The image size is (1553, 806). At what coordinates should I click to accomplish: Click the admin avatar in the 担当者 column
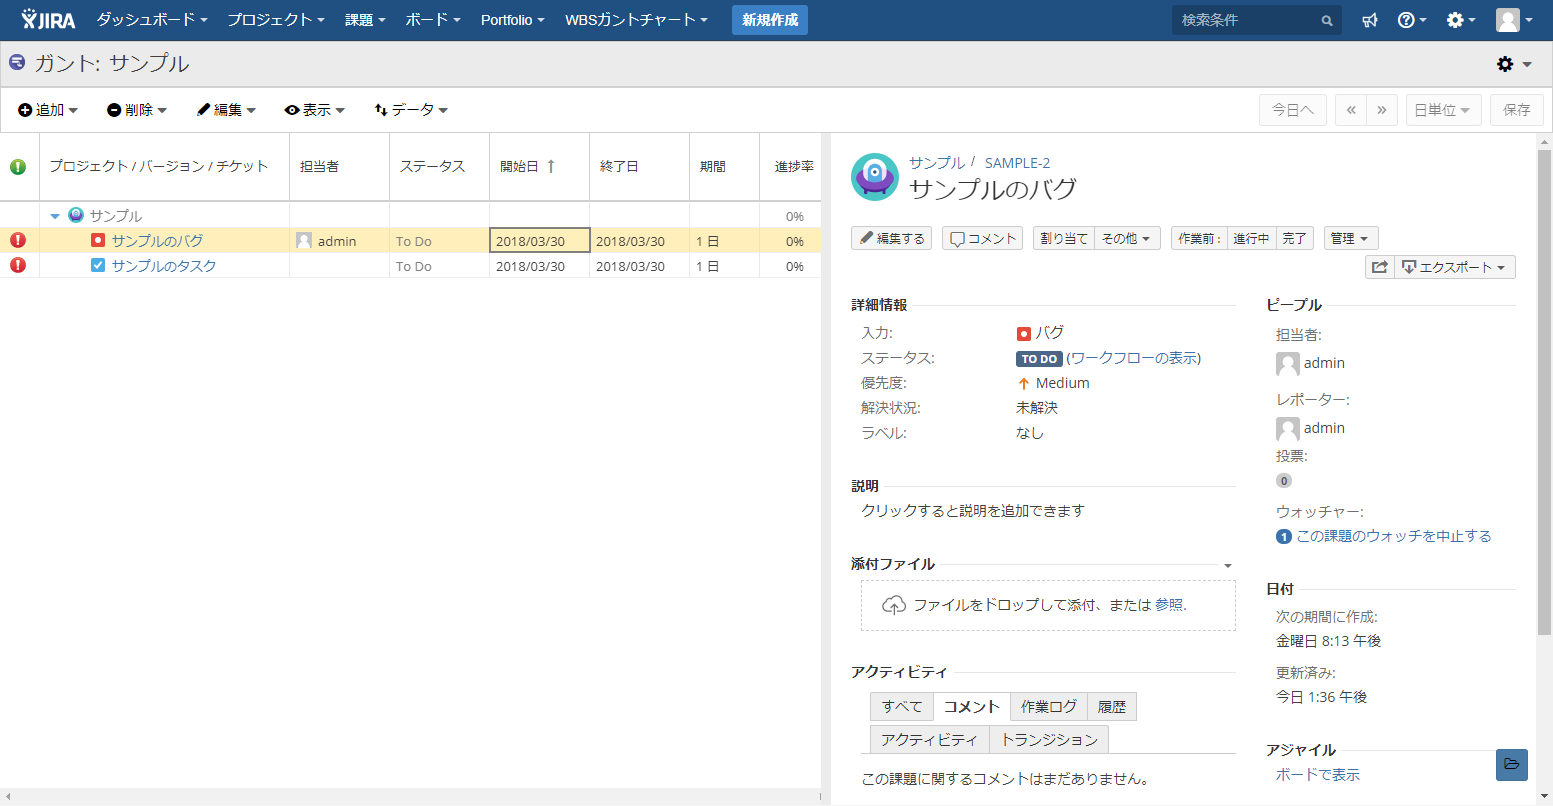304,240
